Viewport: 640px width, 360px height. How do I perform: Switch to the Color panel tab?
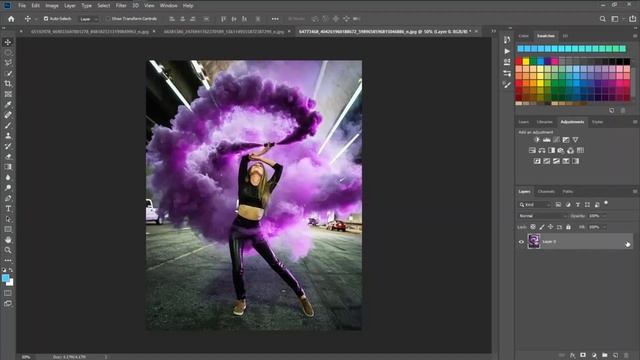[x=524, y=36]
